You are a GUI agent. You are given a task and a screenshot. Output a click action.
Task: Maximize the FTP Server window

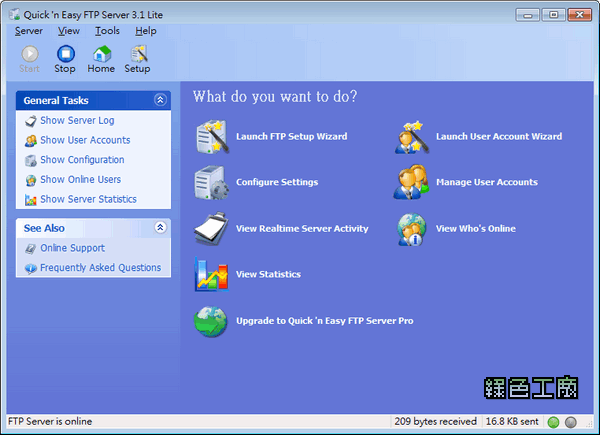(x=553, y=15)
